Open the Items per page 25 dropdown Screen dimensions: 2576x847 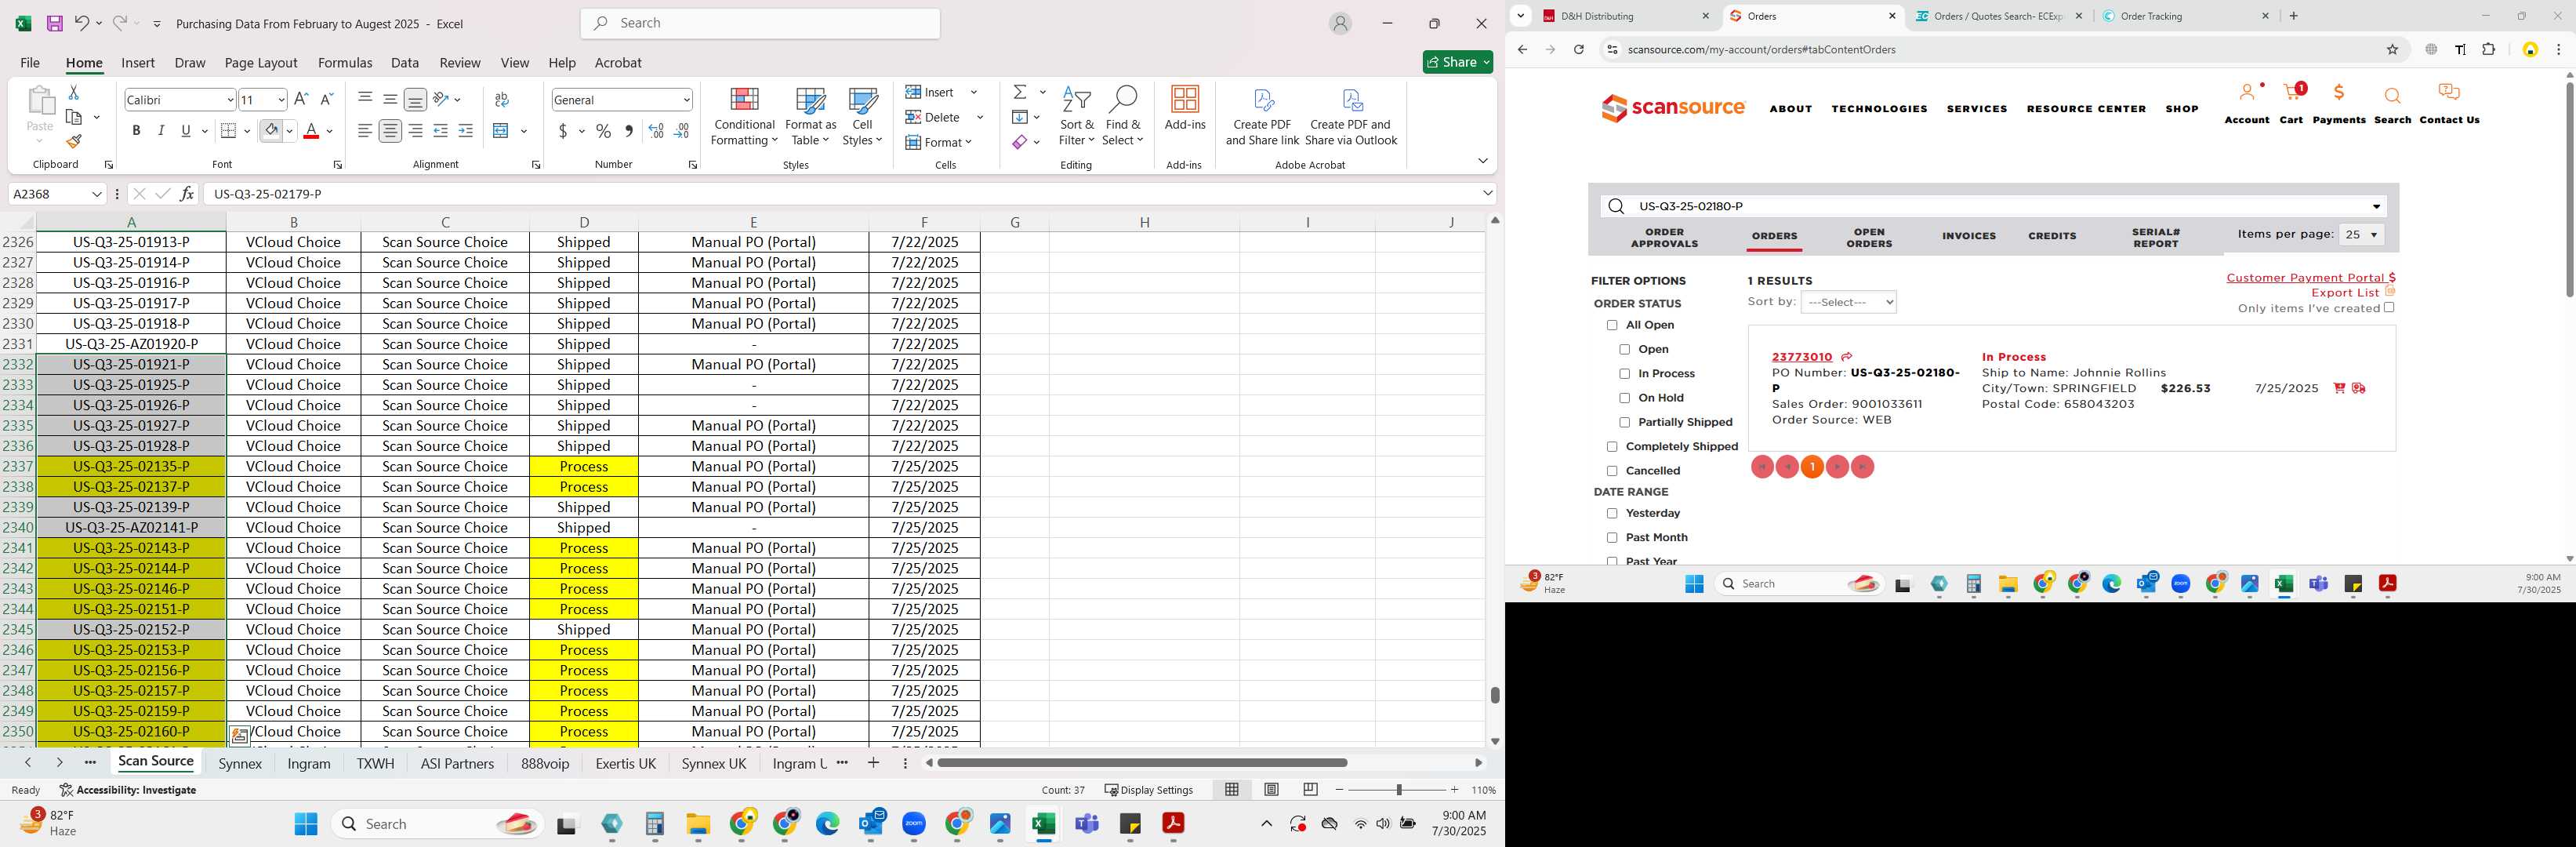(2361, 235)
